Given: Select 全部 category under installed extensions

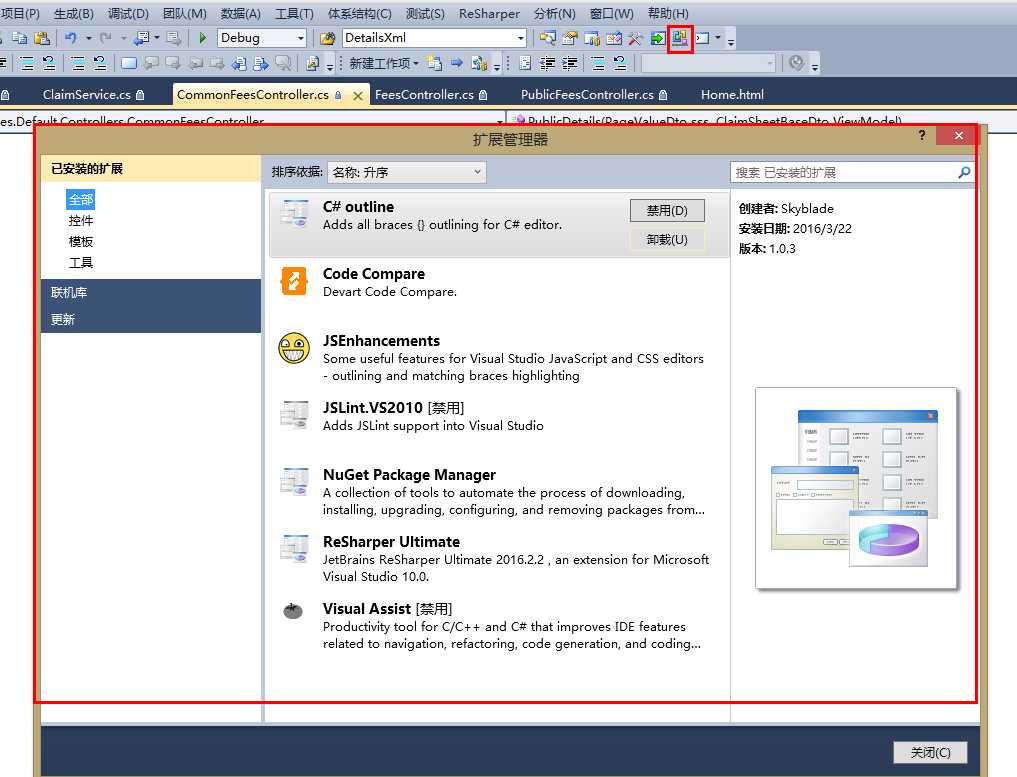Looking at the screenshot, I should (81, 200).
